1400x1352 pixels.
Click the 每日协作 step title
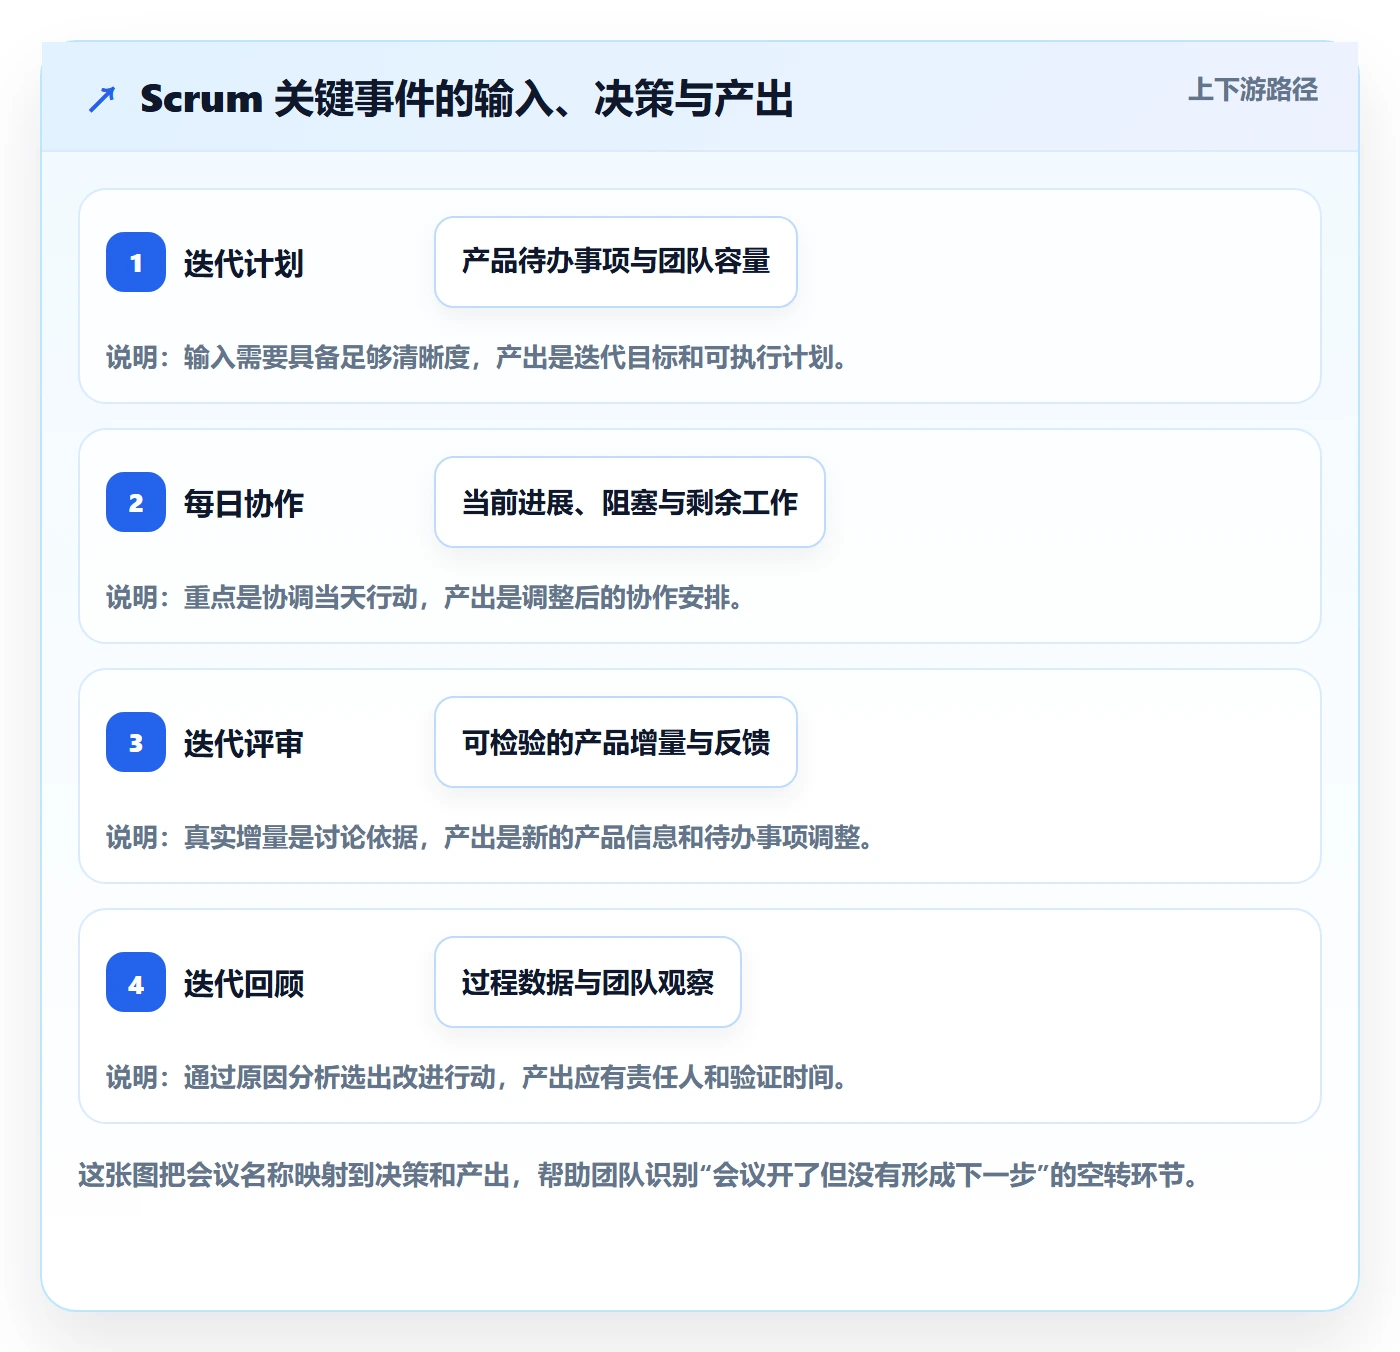pos(243,504)
